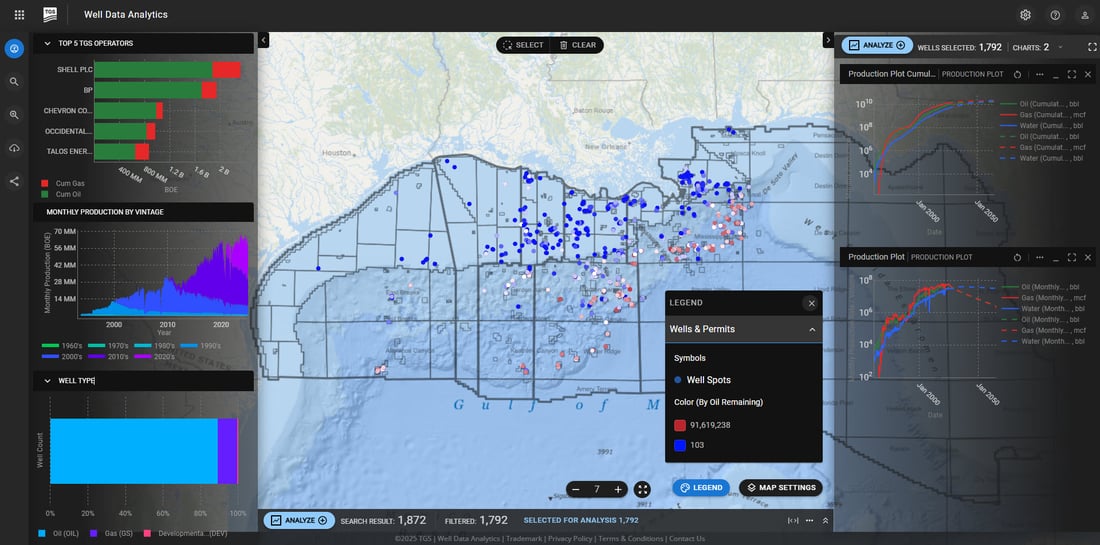Click the fit-to-extent map icon
The width and height of the screenshot is (1100, 545).
pos(642,489)
